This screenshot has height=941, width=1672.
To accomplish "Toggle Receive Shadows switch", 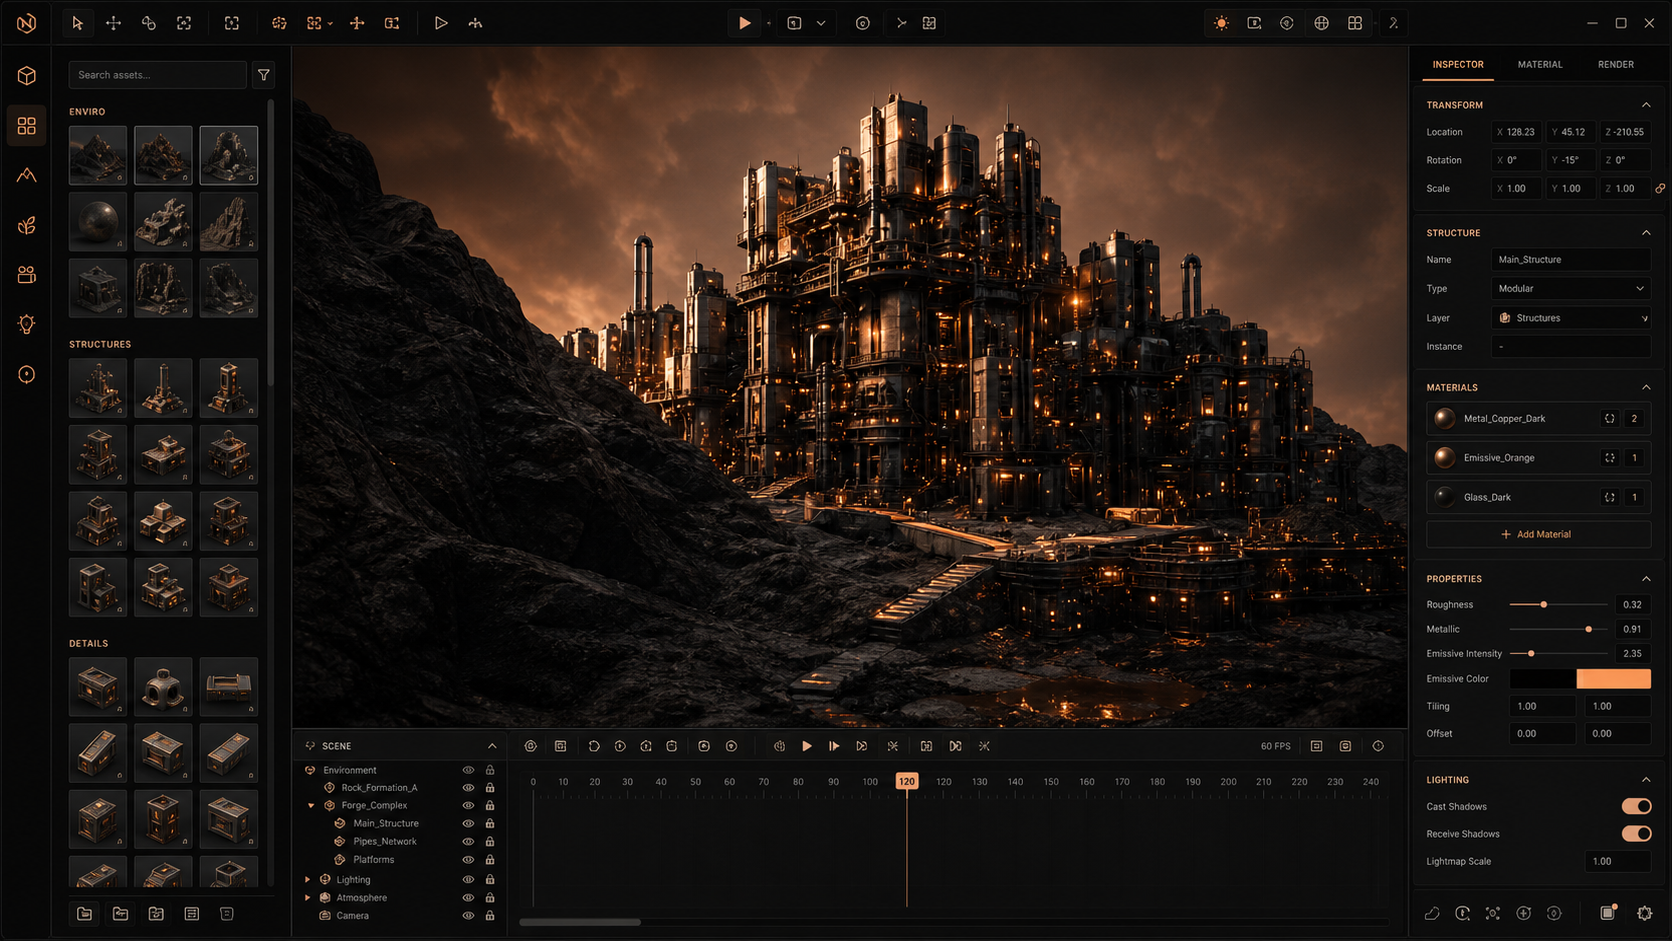I will click(x=1636, y=833).
